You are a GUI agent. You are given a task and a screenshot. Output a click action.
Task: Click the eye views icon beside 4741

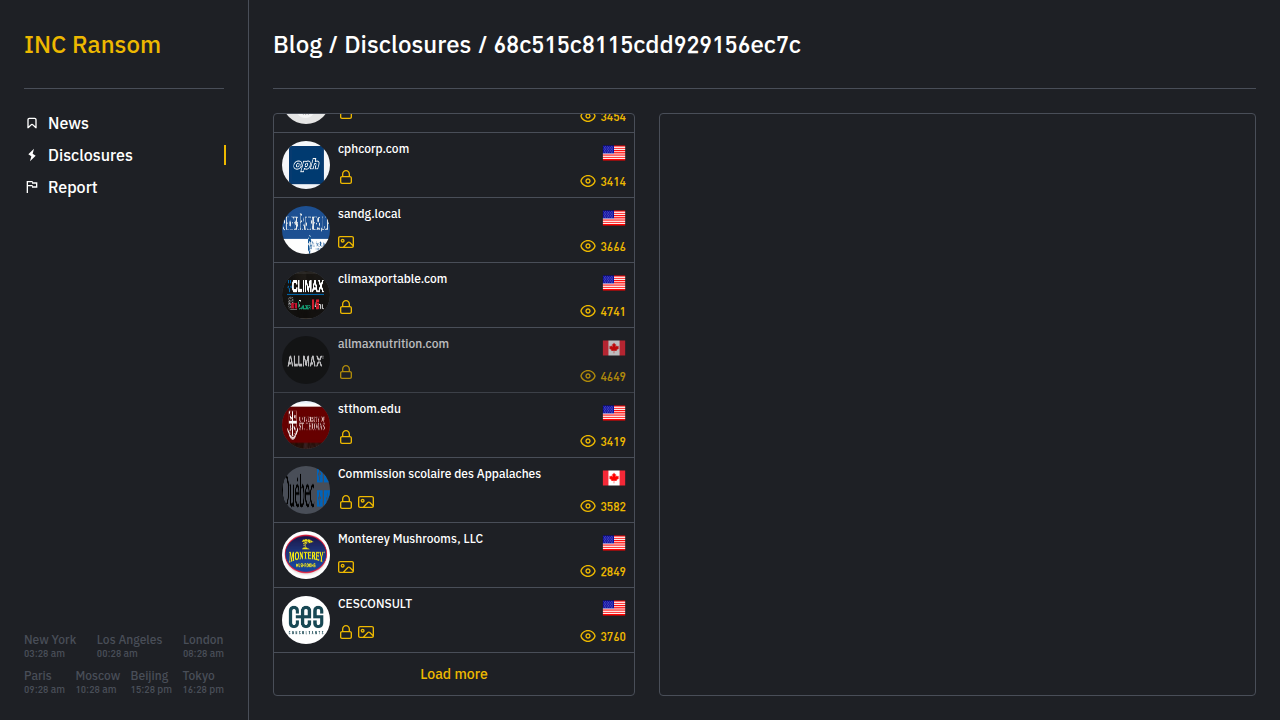tap(588, 311)
